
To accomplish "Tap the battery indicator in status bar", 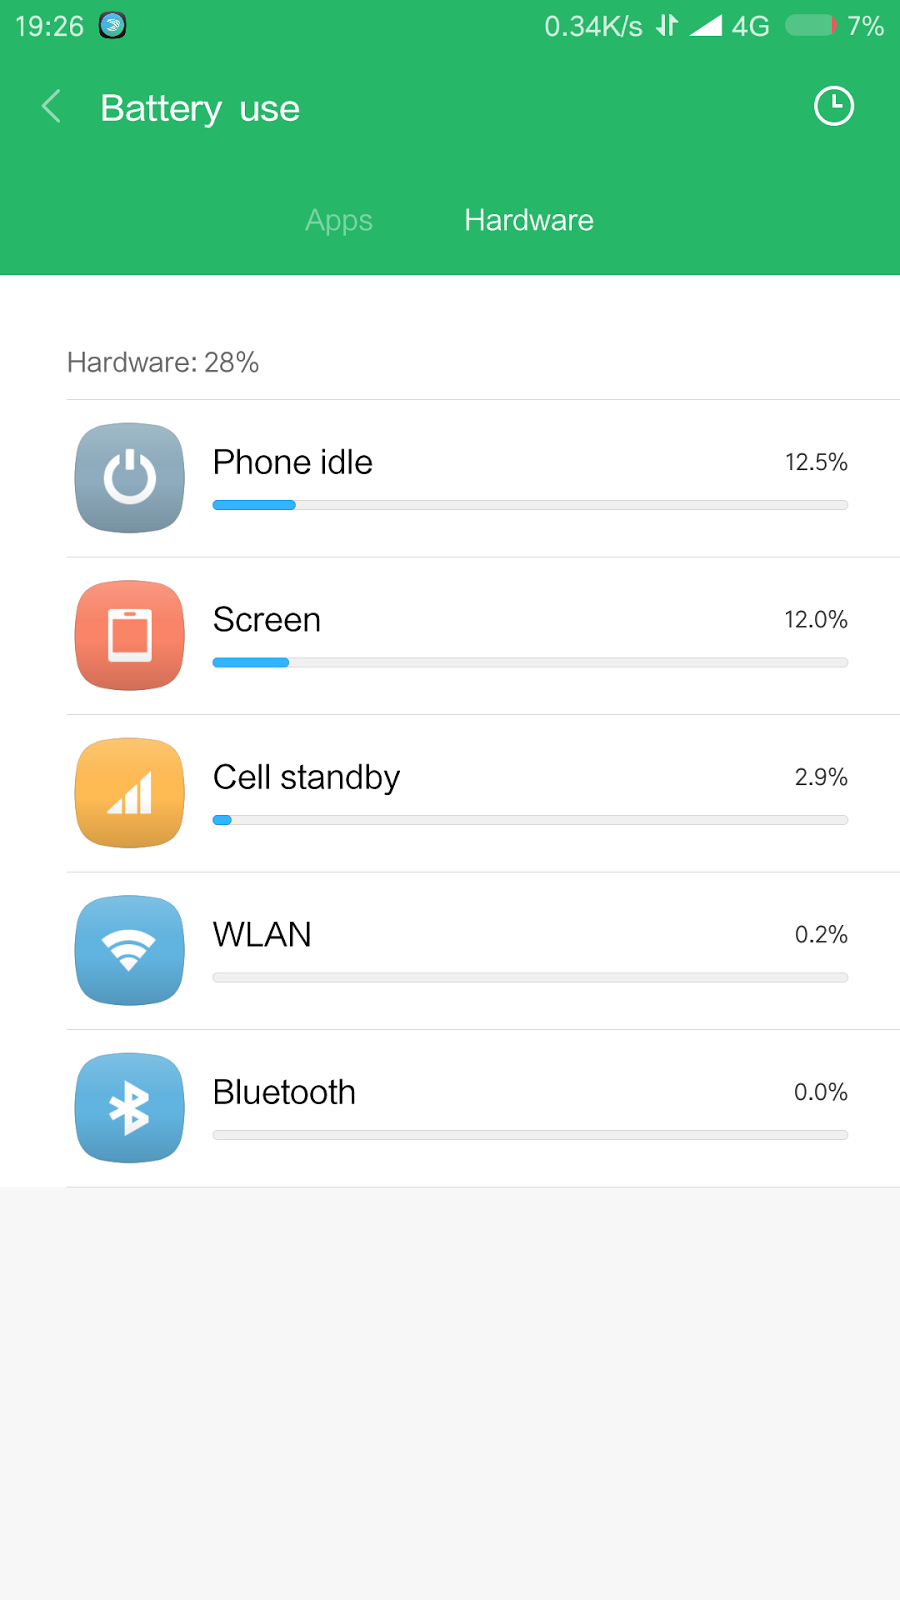I will click(810, 25).
